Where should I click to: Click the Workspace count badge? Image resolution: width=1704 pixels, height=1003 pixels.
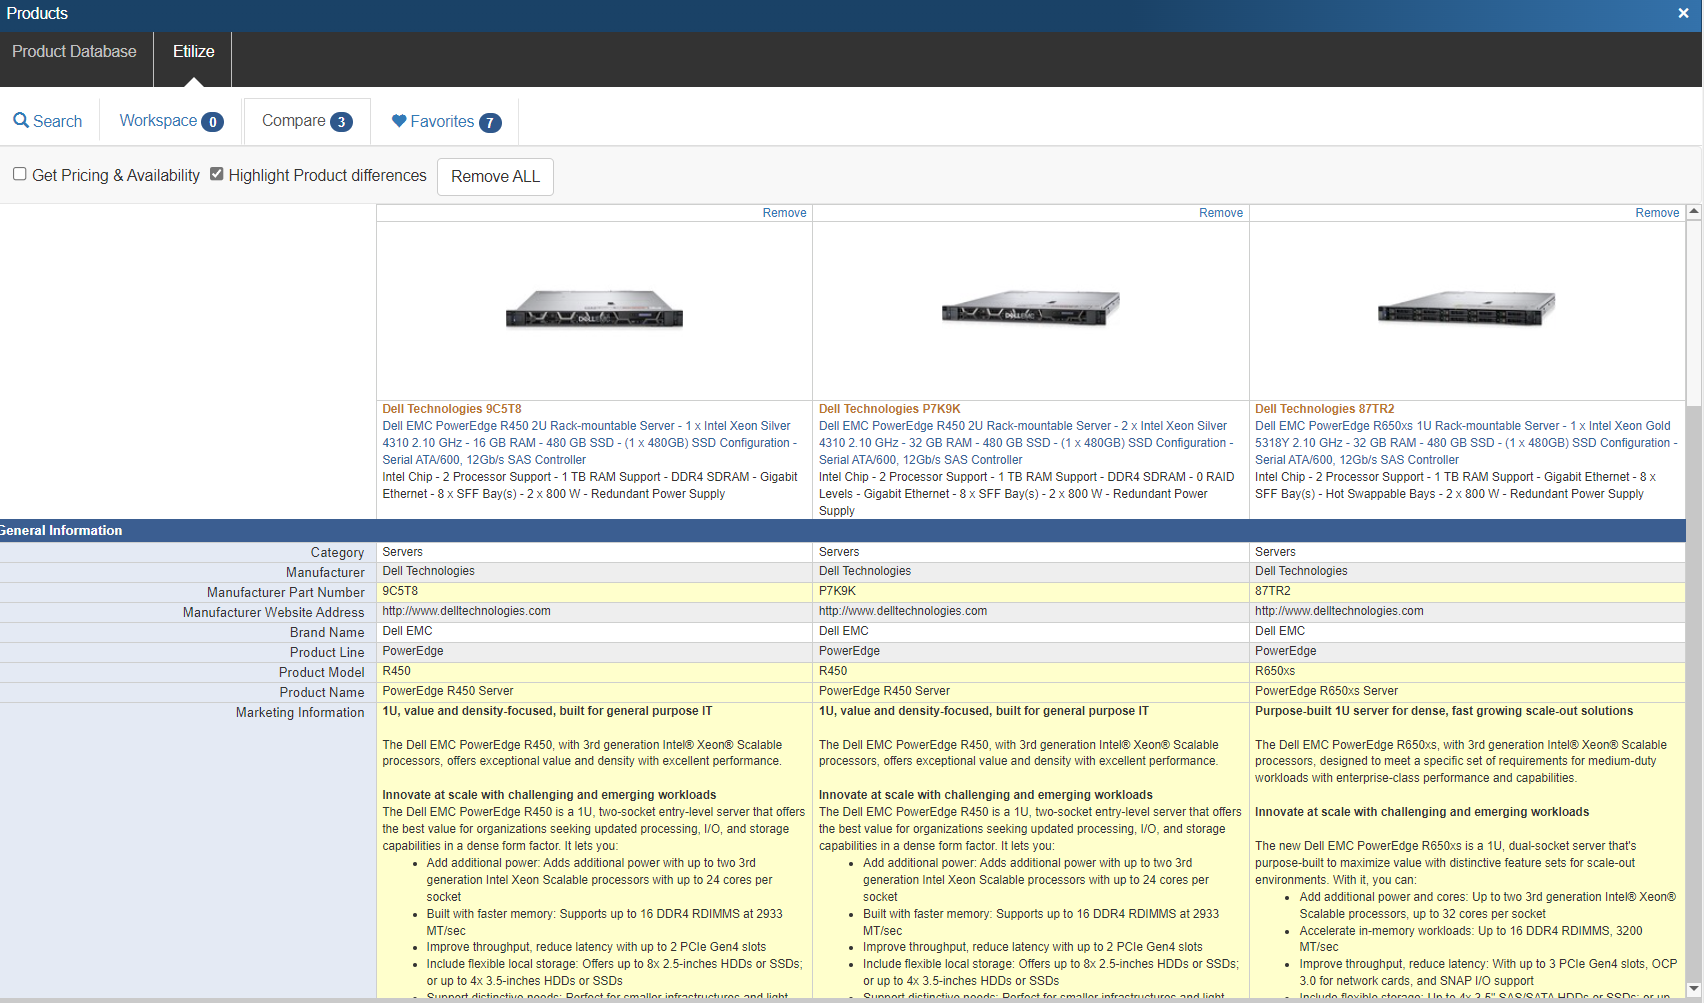pyautogui.click(x=212, y=122)
